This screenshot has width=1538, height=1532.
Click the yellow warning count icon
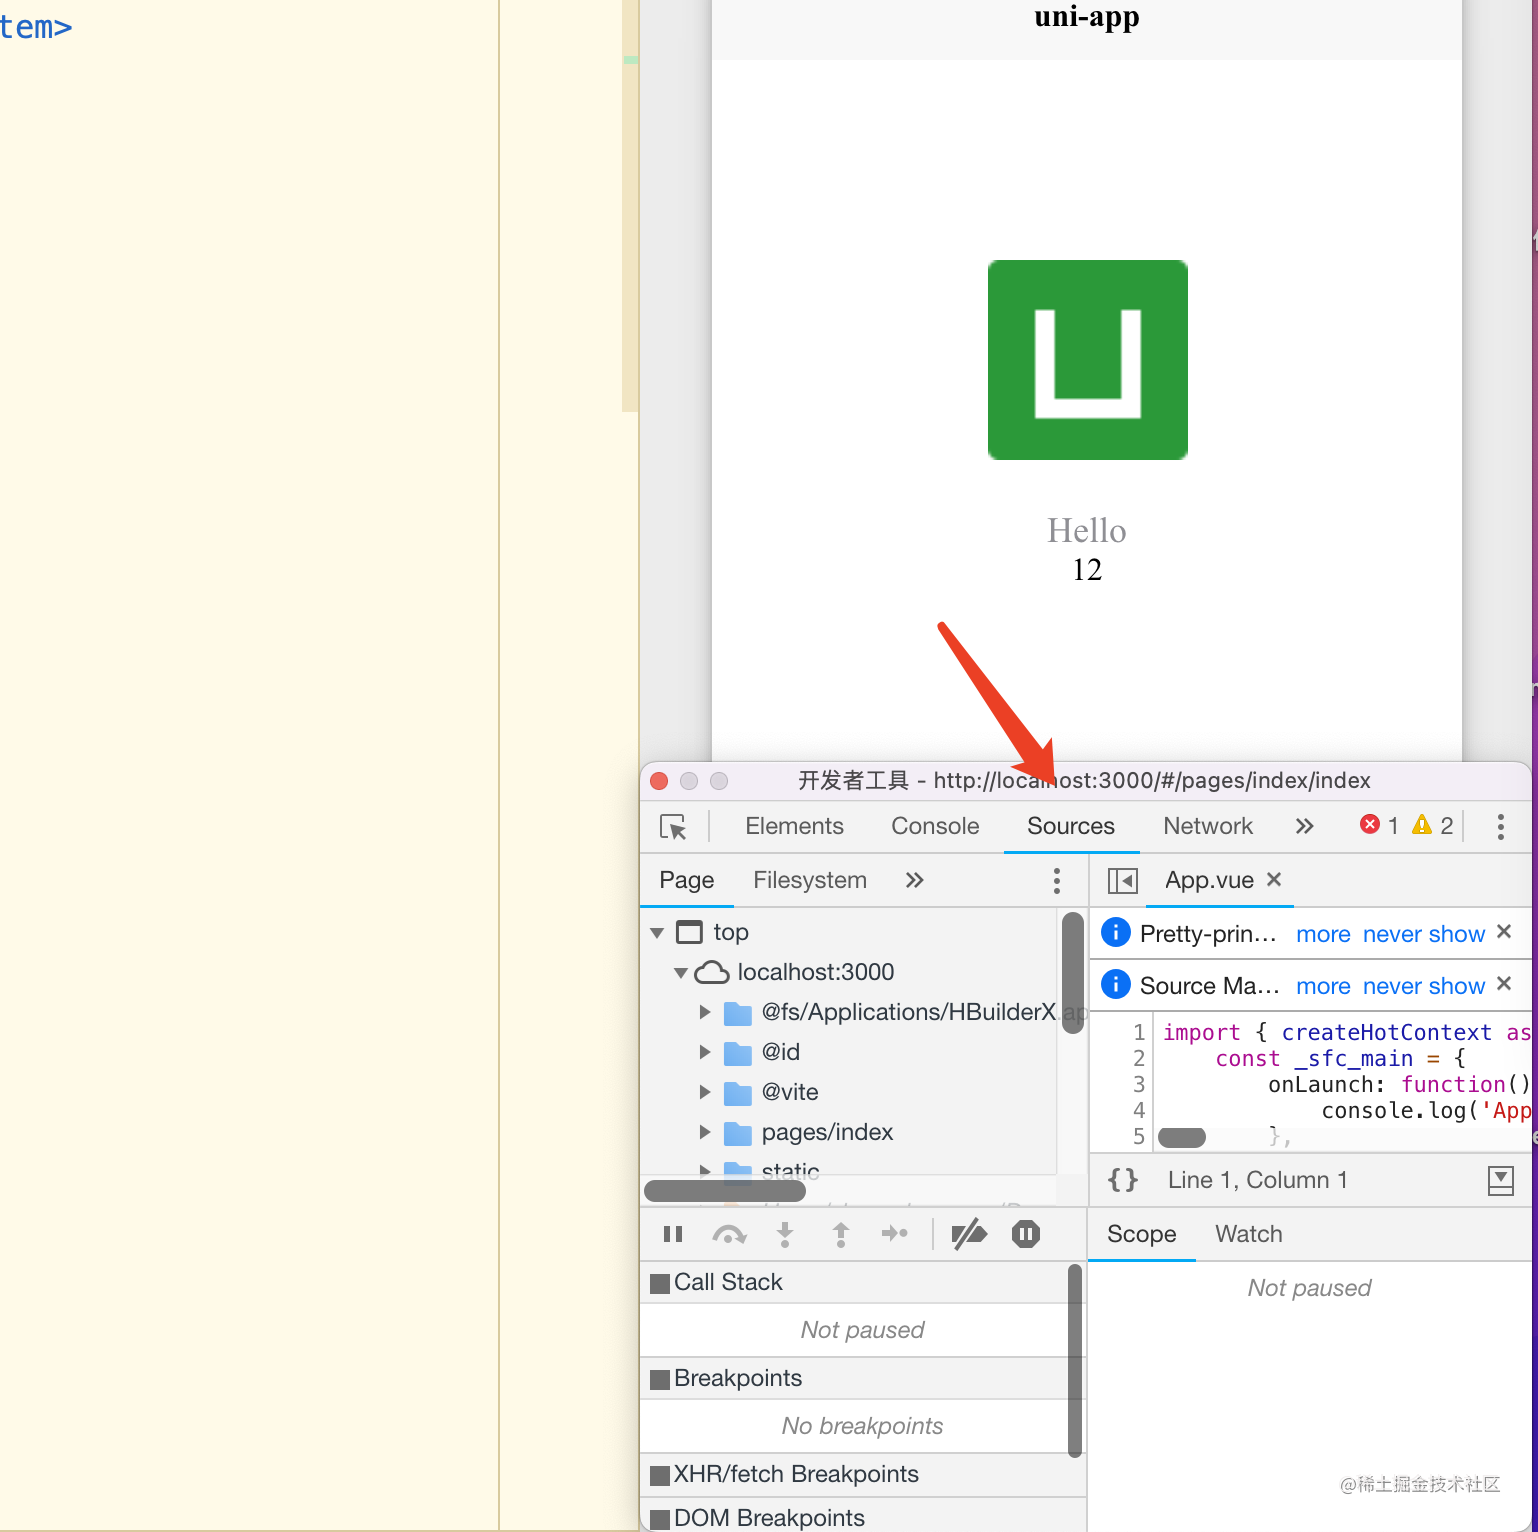(x=1421, y=824)
